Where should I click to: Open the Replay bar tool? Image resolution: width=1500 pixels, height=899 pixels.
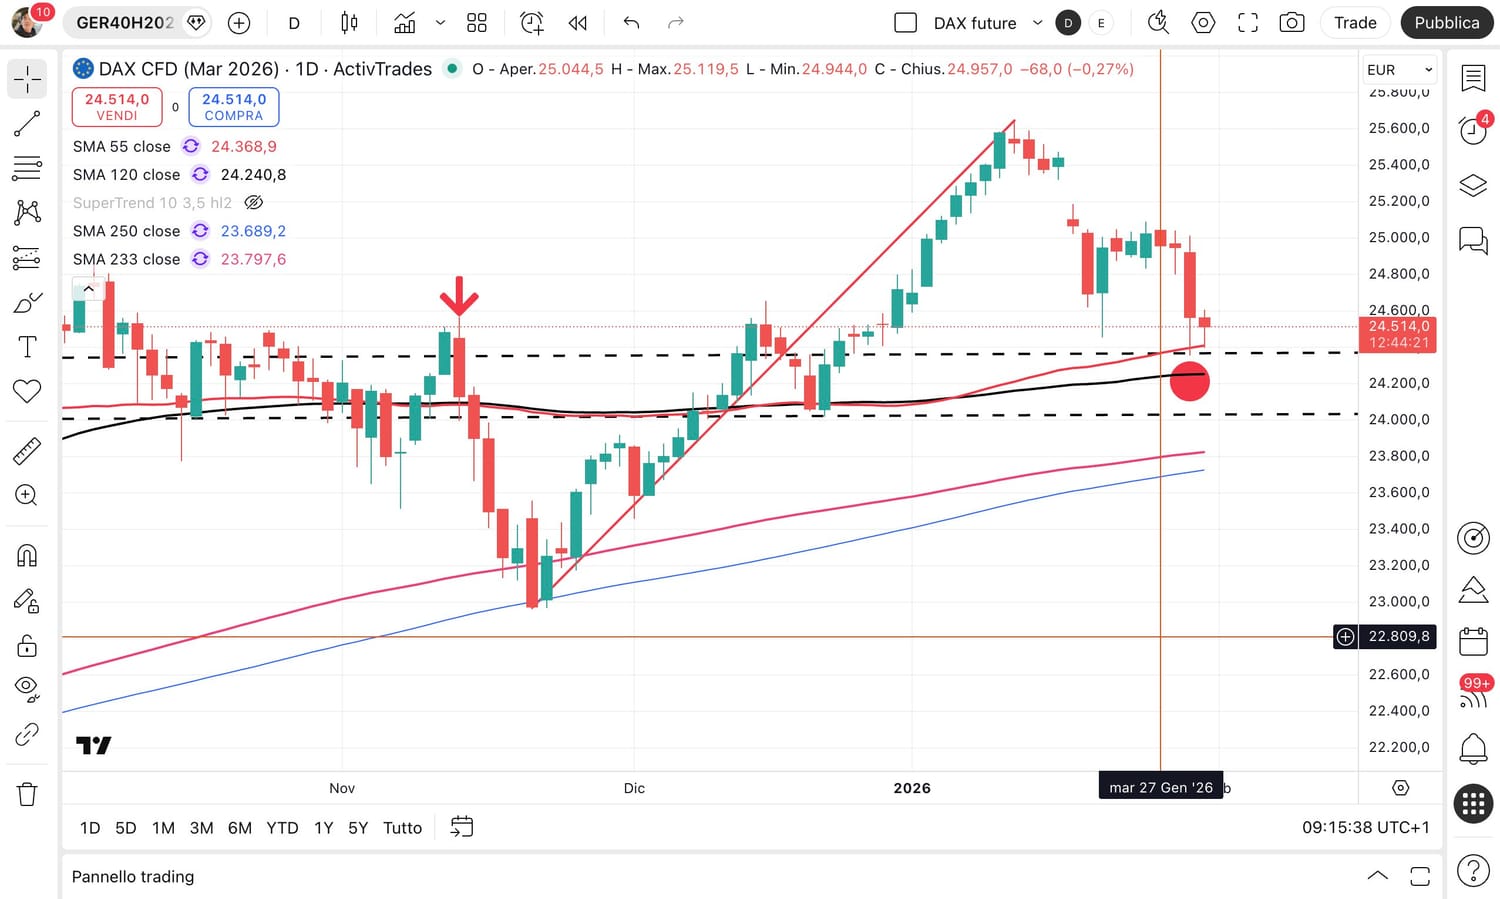[578, 23]
